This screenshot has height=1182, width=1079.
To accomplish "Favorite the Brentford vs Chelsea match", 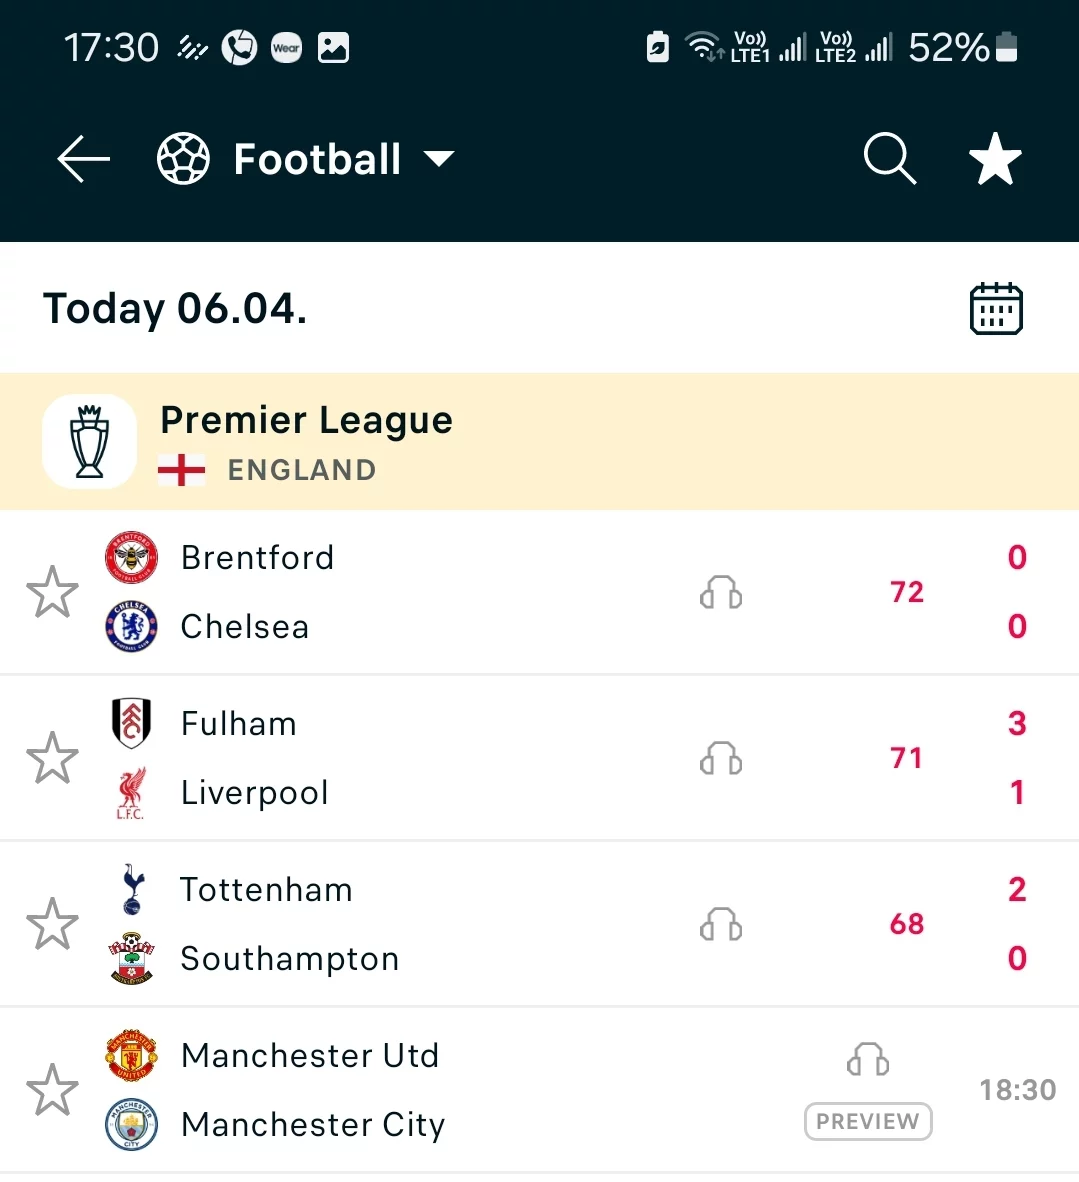I will tap(52, 592).
